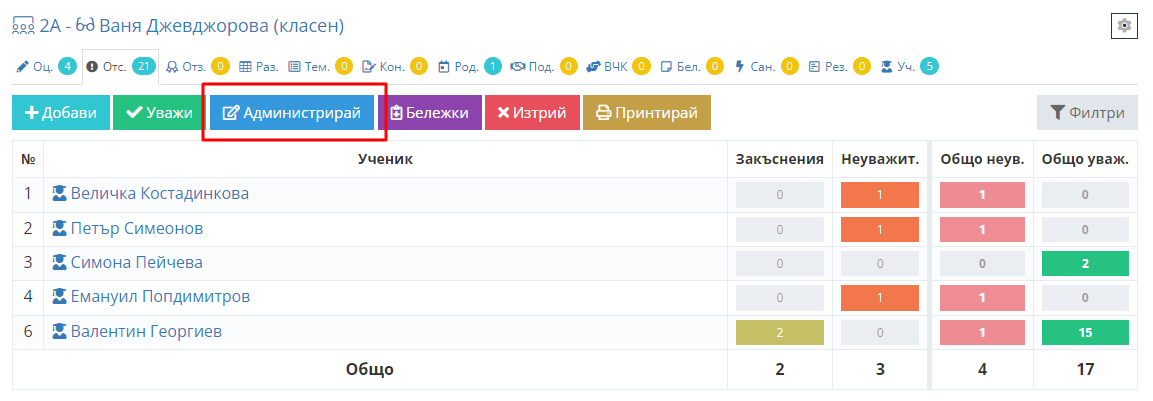Click the green Уважи button
The image size is (1153, 401).
(158, 113)
